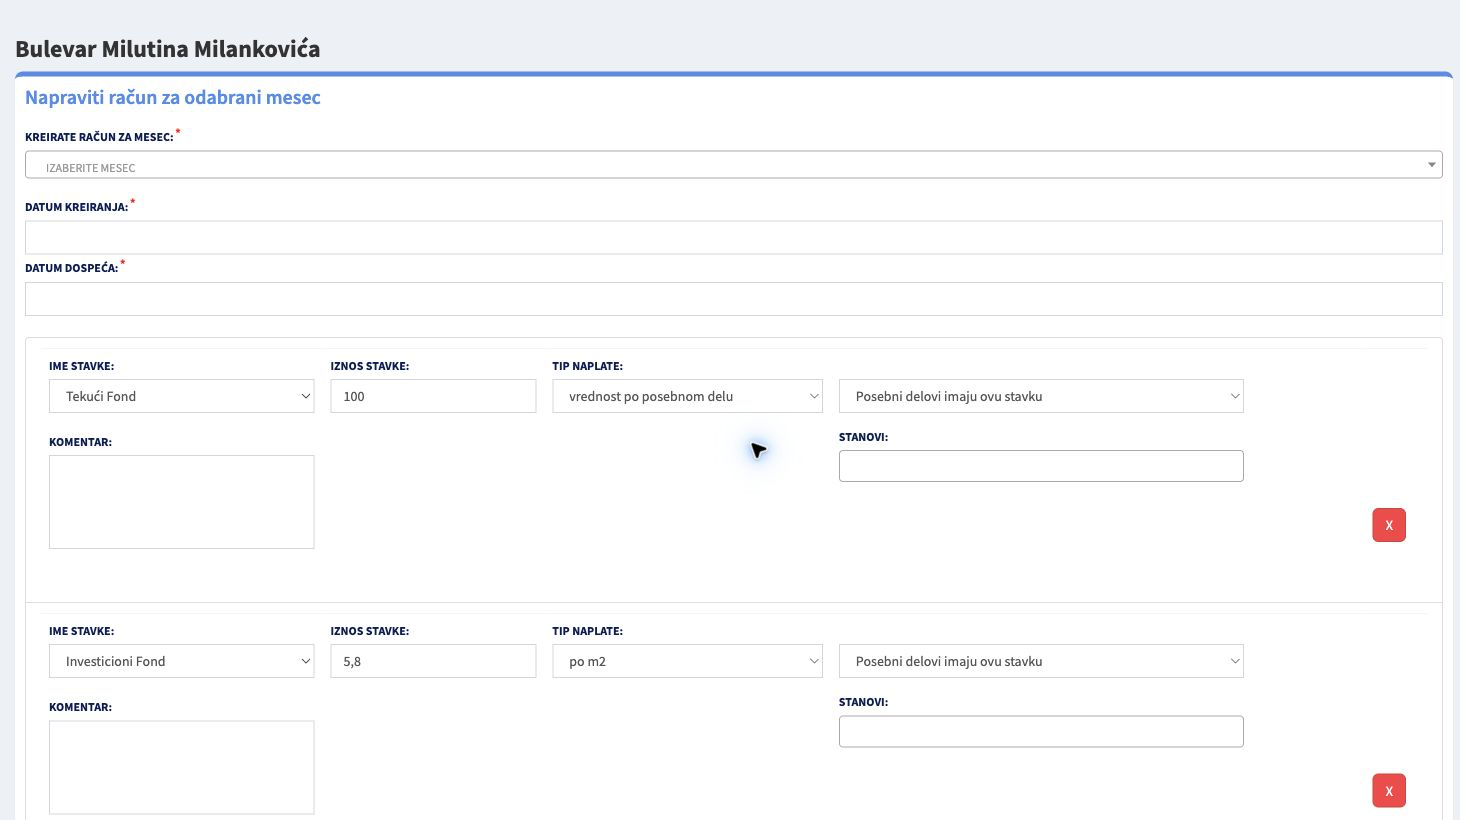This screenshot has height=820, width=1460.
Task: Click the comment box for Investicioni Fond
Action: [x=181, y=767]
